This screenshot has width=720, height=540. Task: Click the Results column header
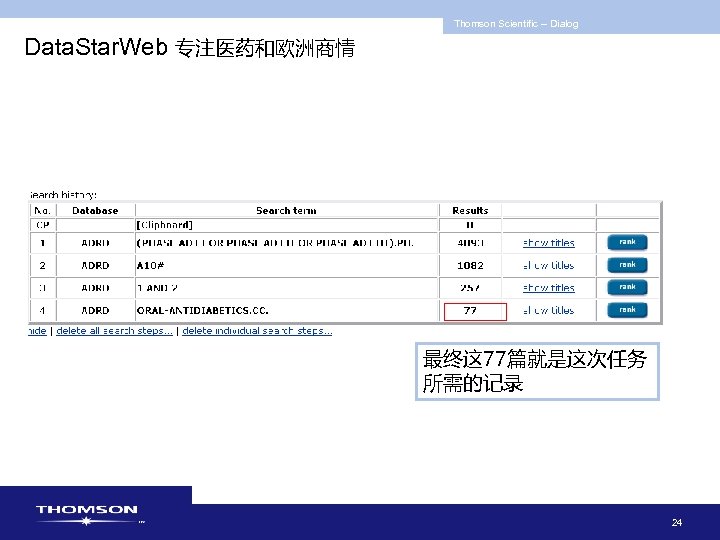[470, 211]
